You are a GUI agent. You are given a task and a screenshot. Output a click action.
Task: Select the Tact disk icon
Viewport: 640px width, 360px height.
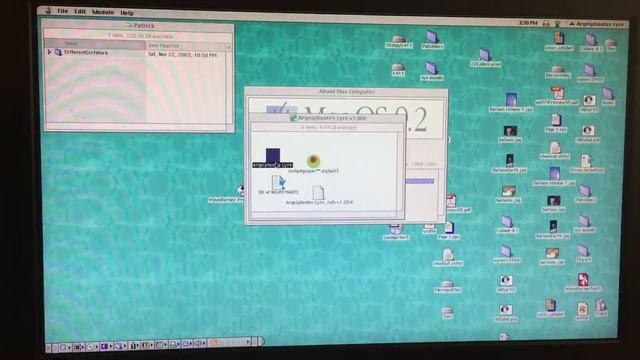click(x=447, y=313)
